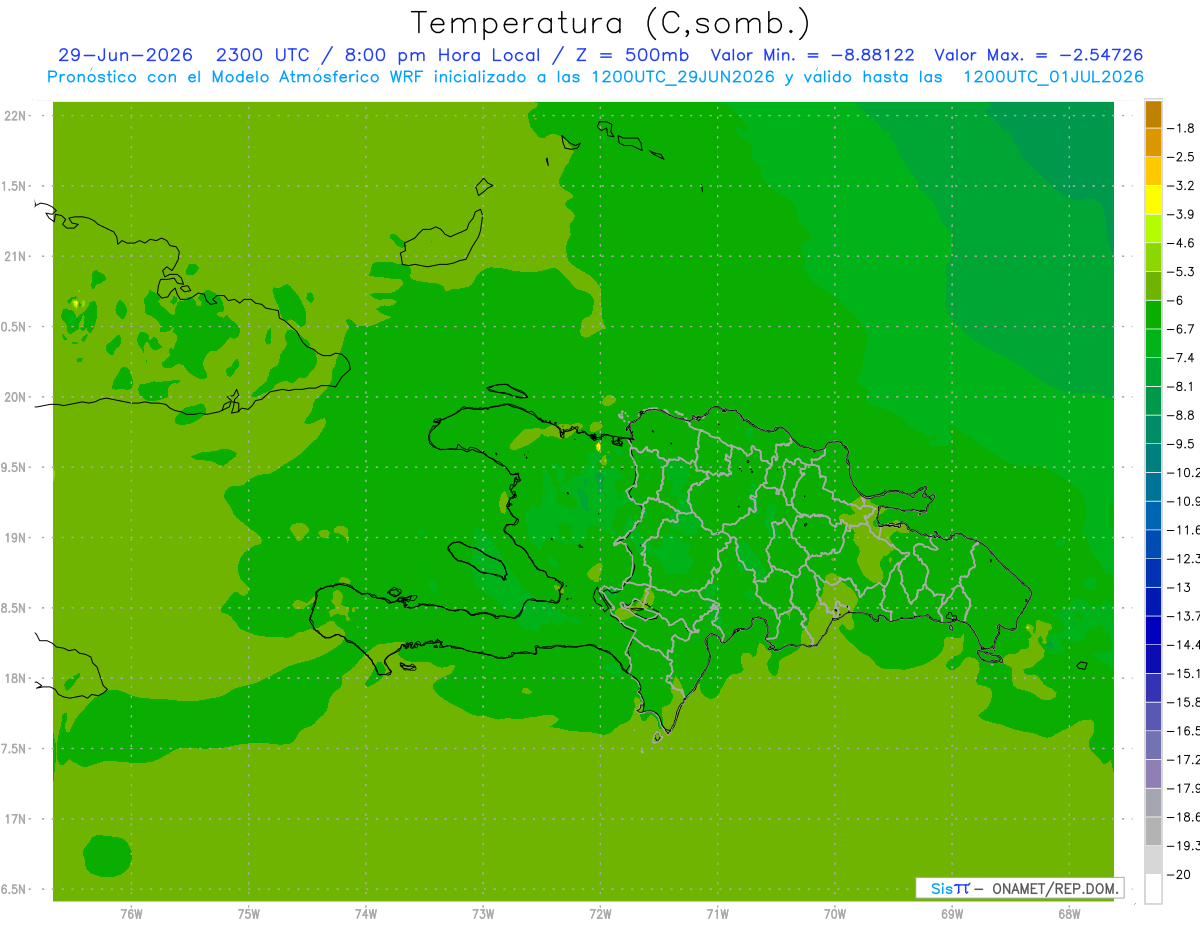The image size is (1200, 927).
Task: Click the '75W' longitude label
Action: click(249, 915)
